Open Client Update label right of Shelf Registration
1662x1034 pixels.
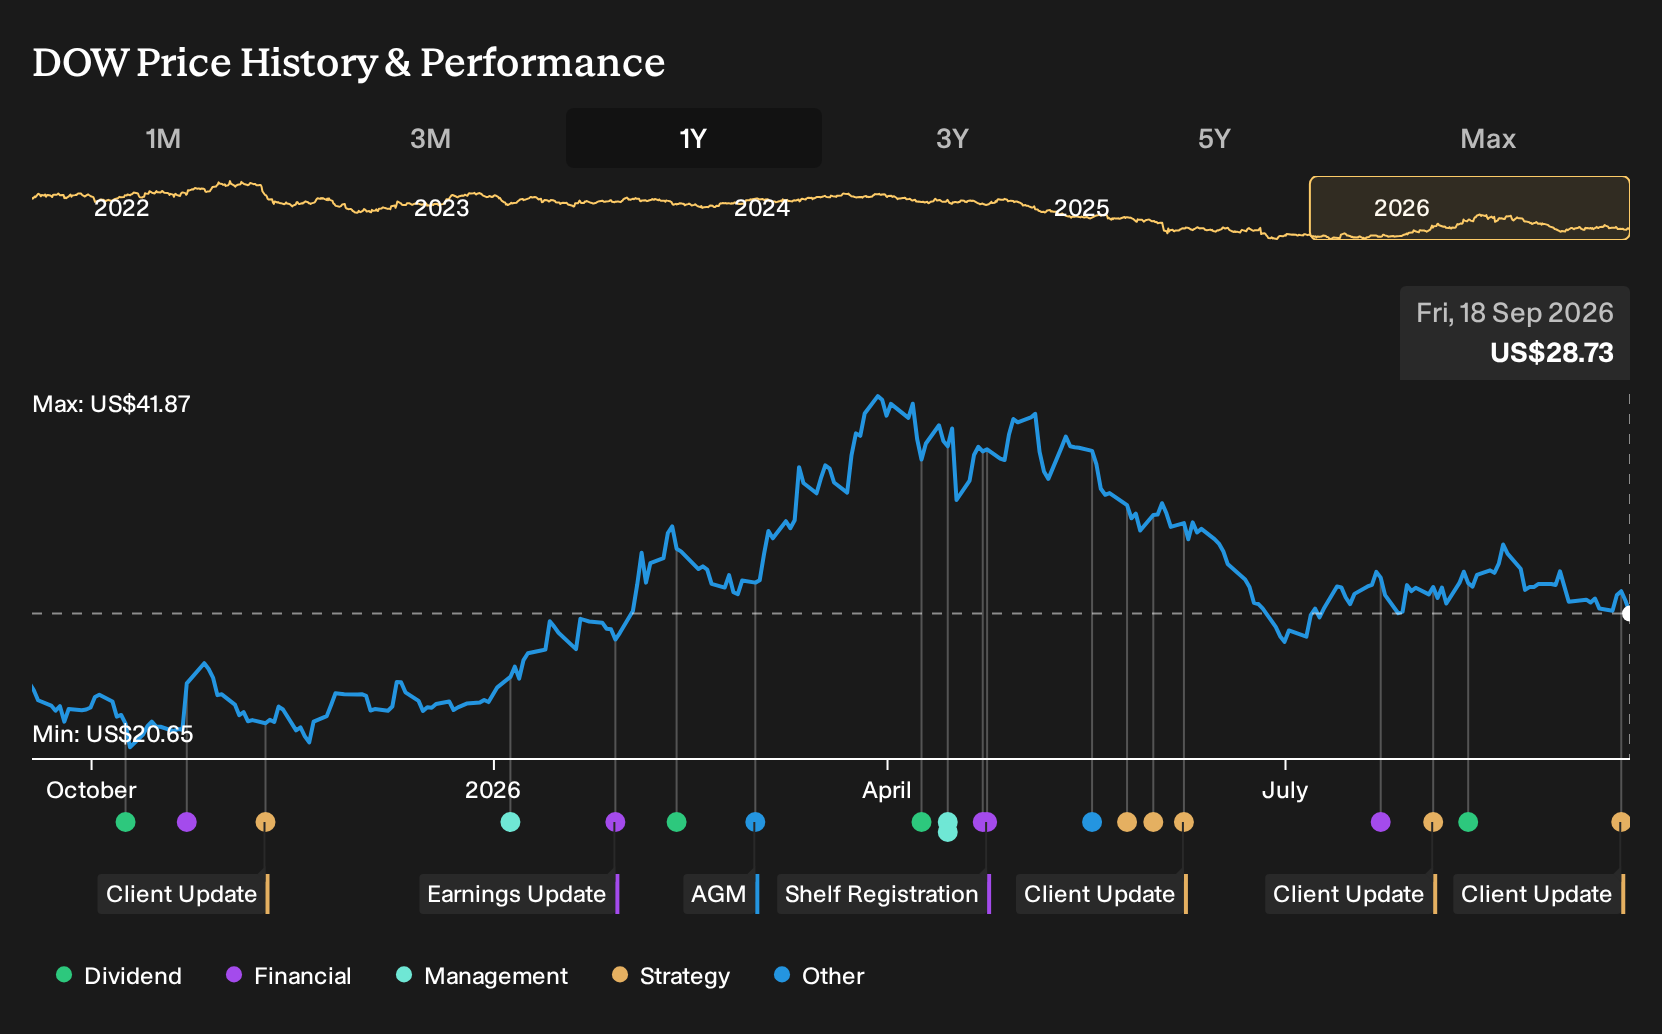1102,894
